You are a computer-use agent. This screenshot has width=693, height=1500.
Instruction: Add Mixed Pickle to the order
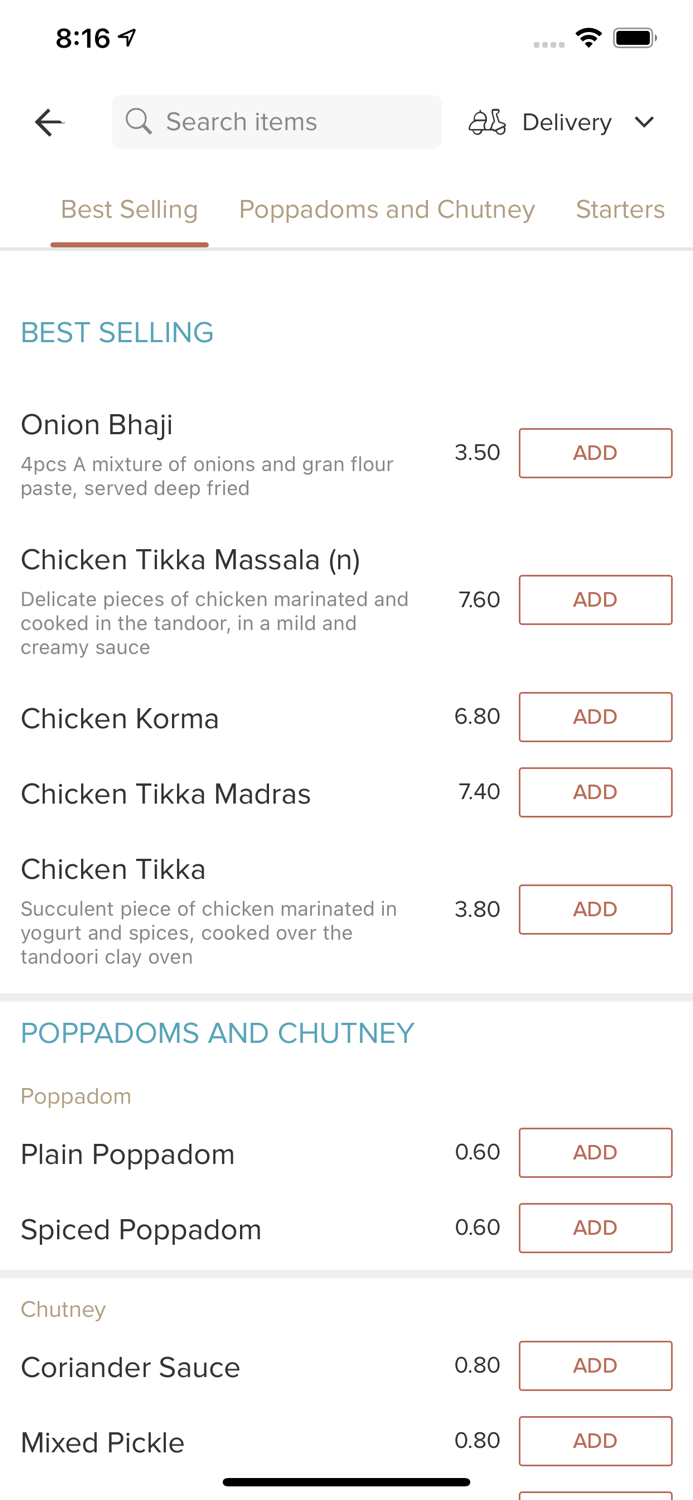pyautogui.click(x=595, y=1440)
